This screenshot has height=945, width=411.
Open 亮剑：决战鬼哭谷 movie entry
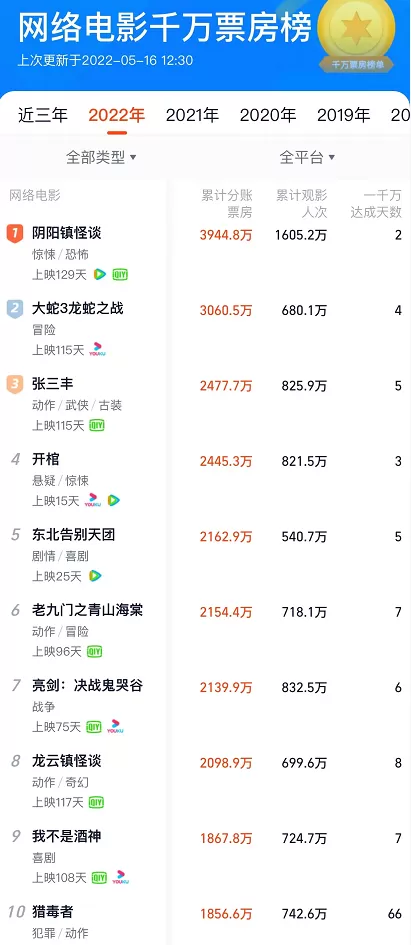click(87, 686)
